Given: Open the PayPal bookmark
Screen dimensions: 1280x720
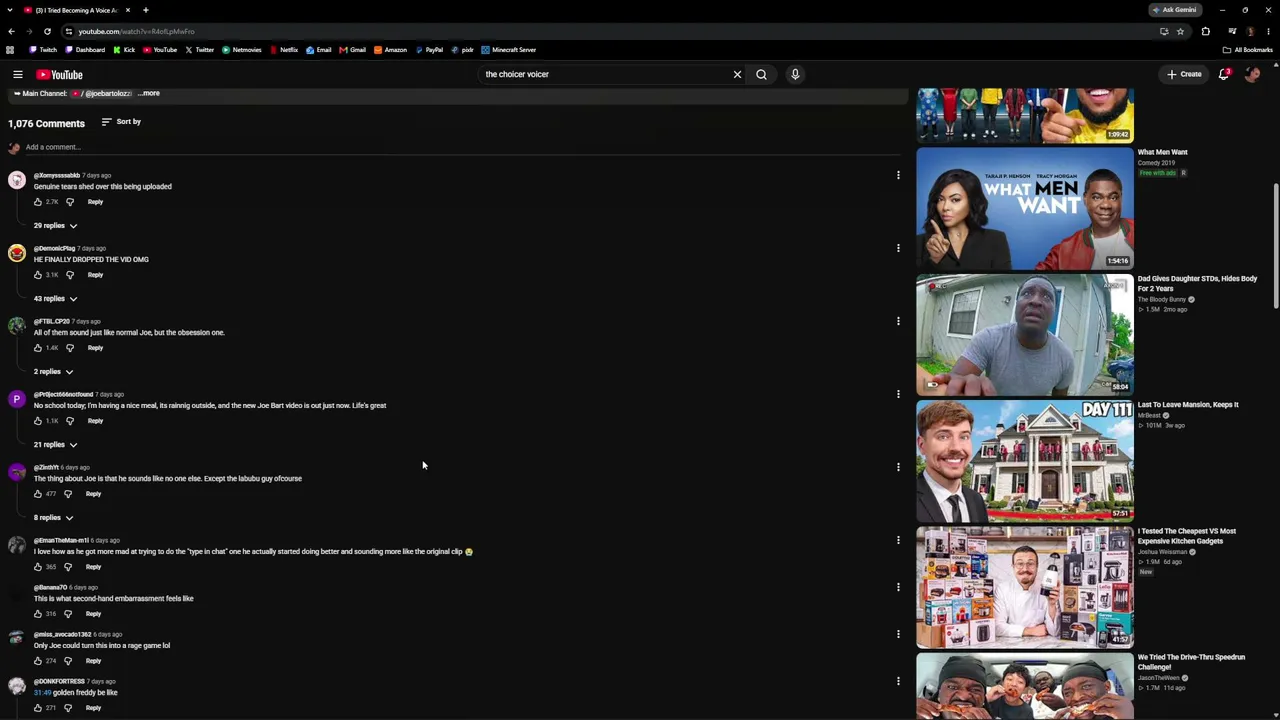Looking at the screenshot, I should click(x=429, y=50).
